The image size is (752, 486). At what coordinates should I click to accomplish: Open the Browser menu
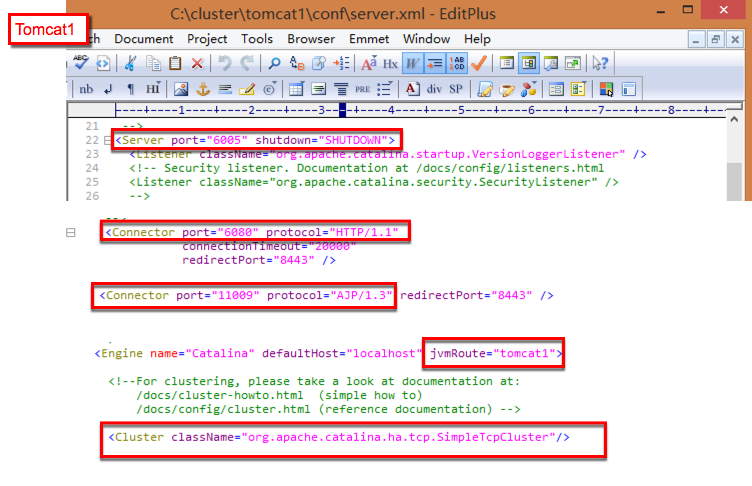click(311, 39)
